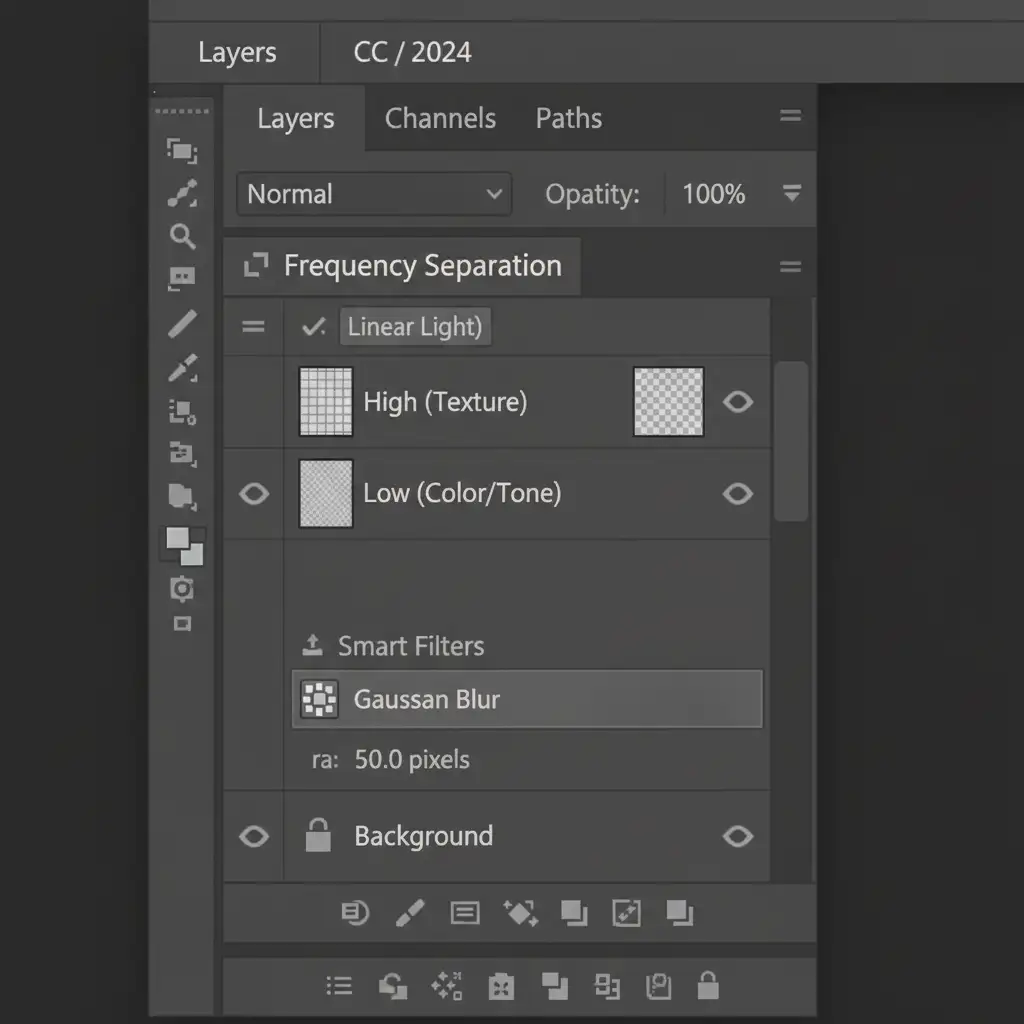The width and height of the screenshot is (1024, 1024).
Task: Click the lock icon on Background layer
Action: pos(318,835)
